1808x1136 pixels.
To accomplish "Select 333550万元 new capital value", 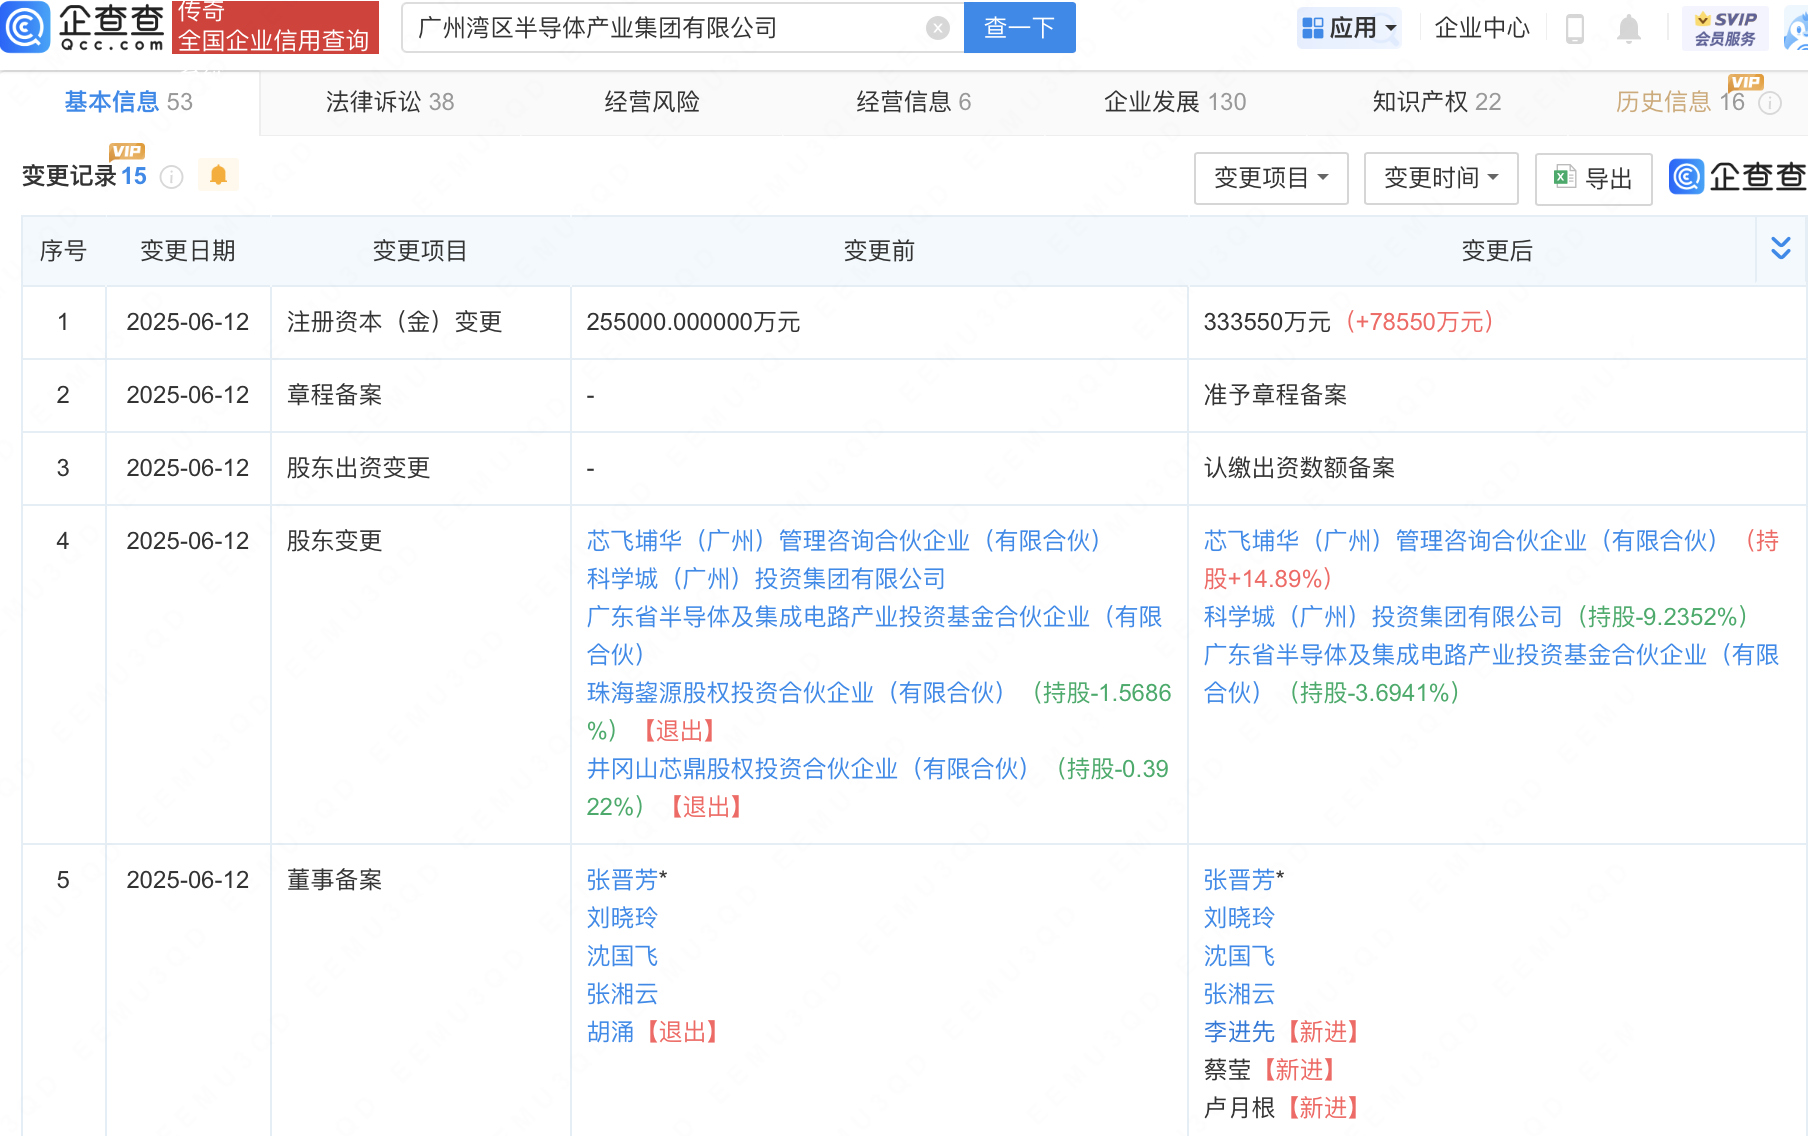I will (1267, 322).
